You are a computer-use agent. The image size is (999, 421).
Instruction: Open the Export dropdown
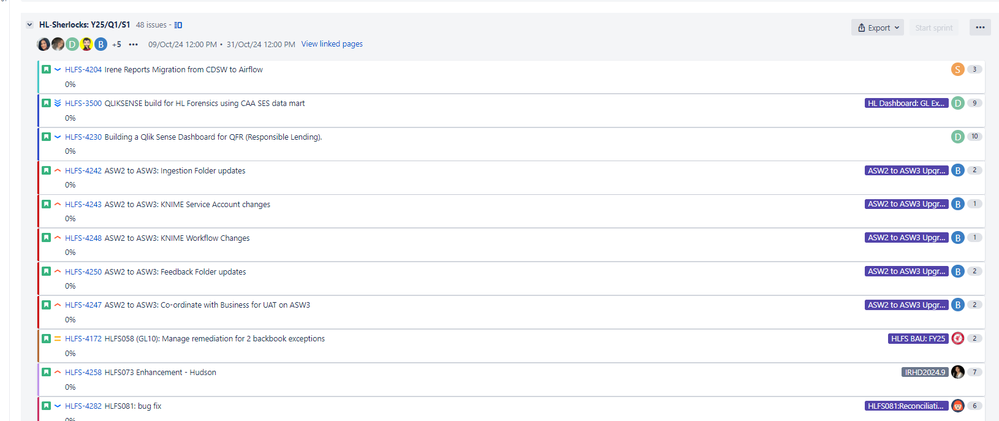point(877,27)
